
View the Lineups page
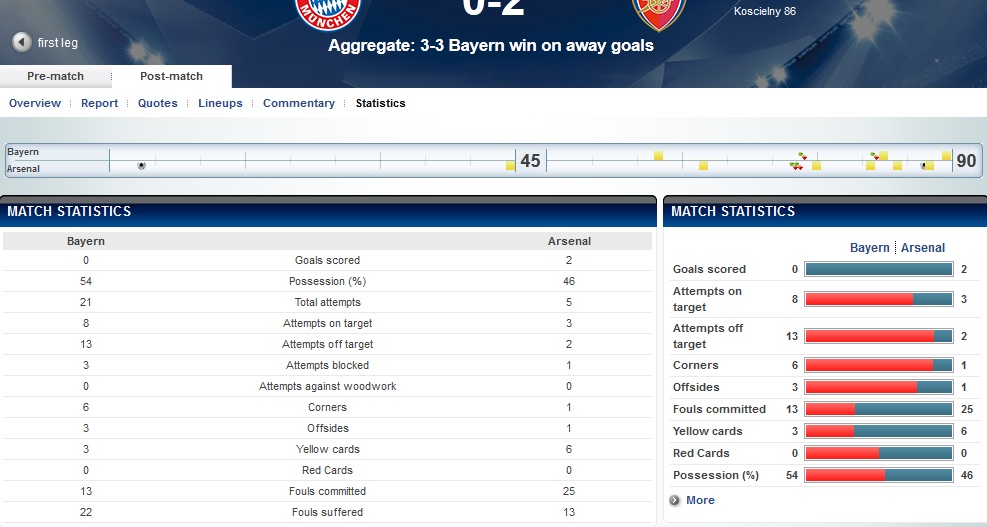point(220,103)
